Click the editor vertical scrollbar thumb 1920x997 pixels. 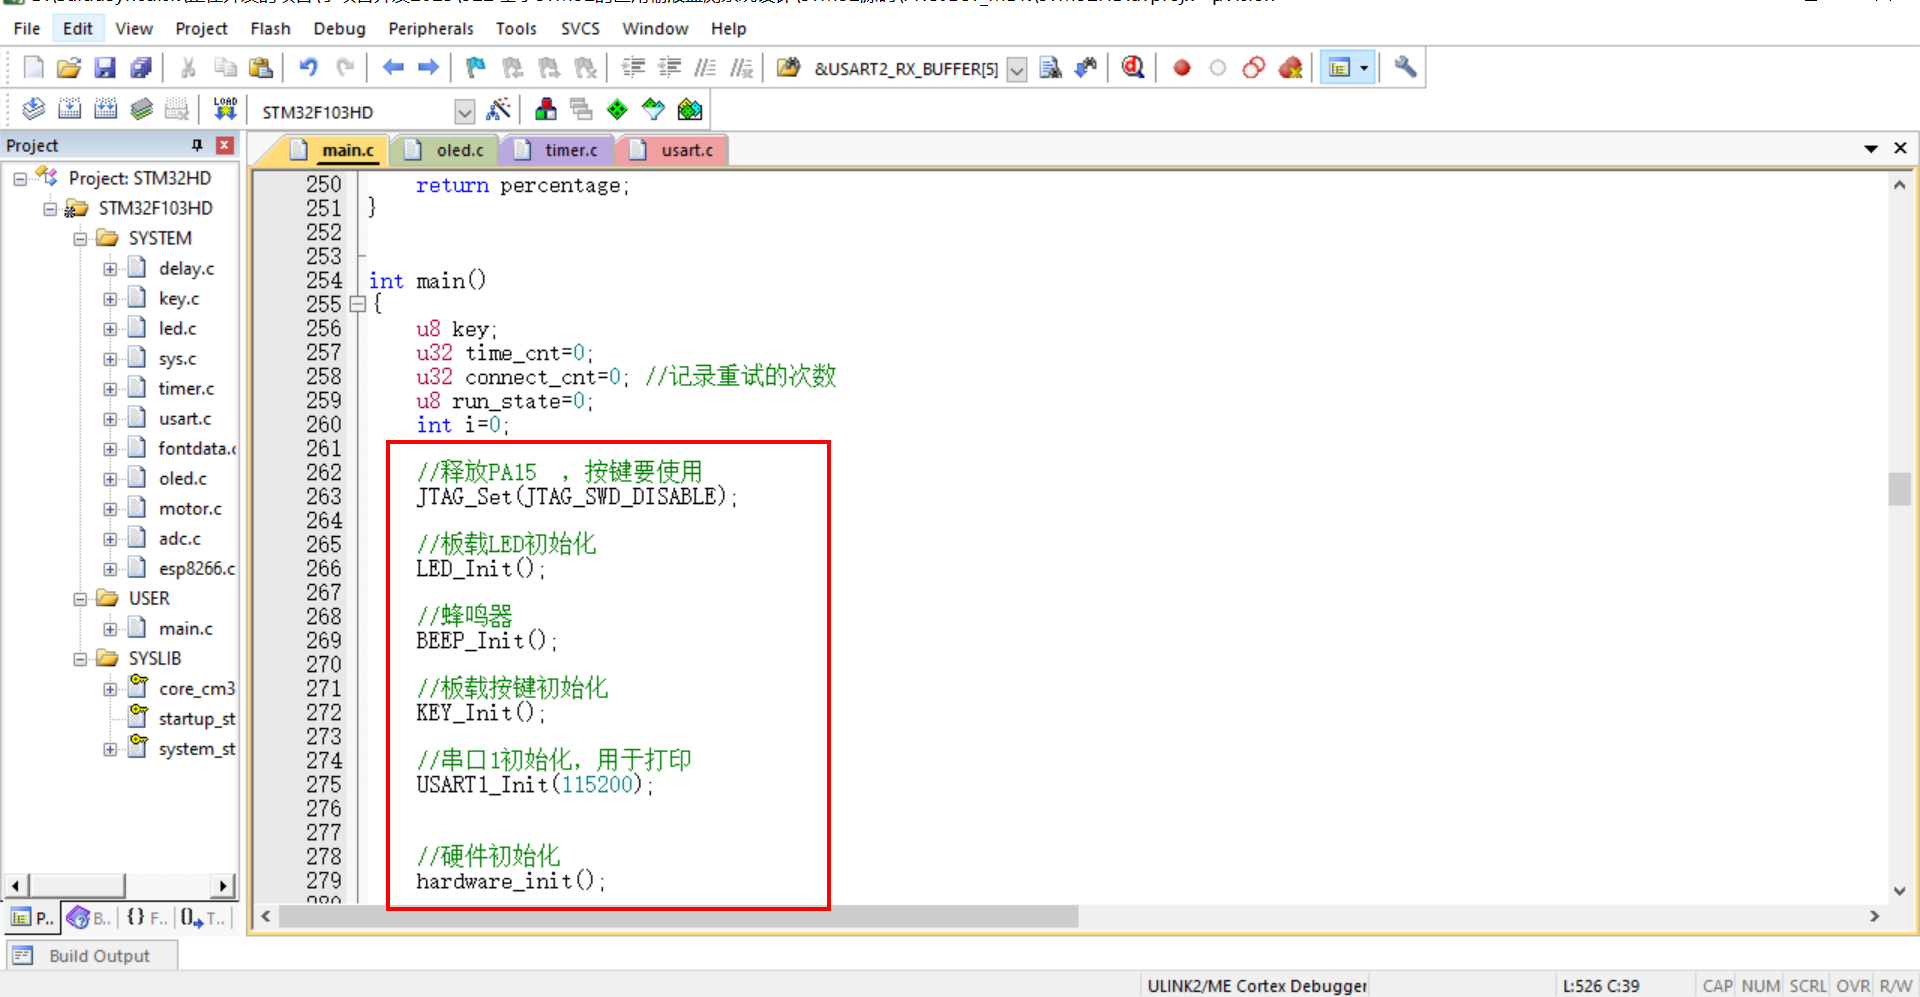tap(1899, 489)
